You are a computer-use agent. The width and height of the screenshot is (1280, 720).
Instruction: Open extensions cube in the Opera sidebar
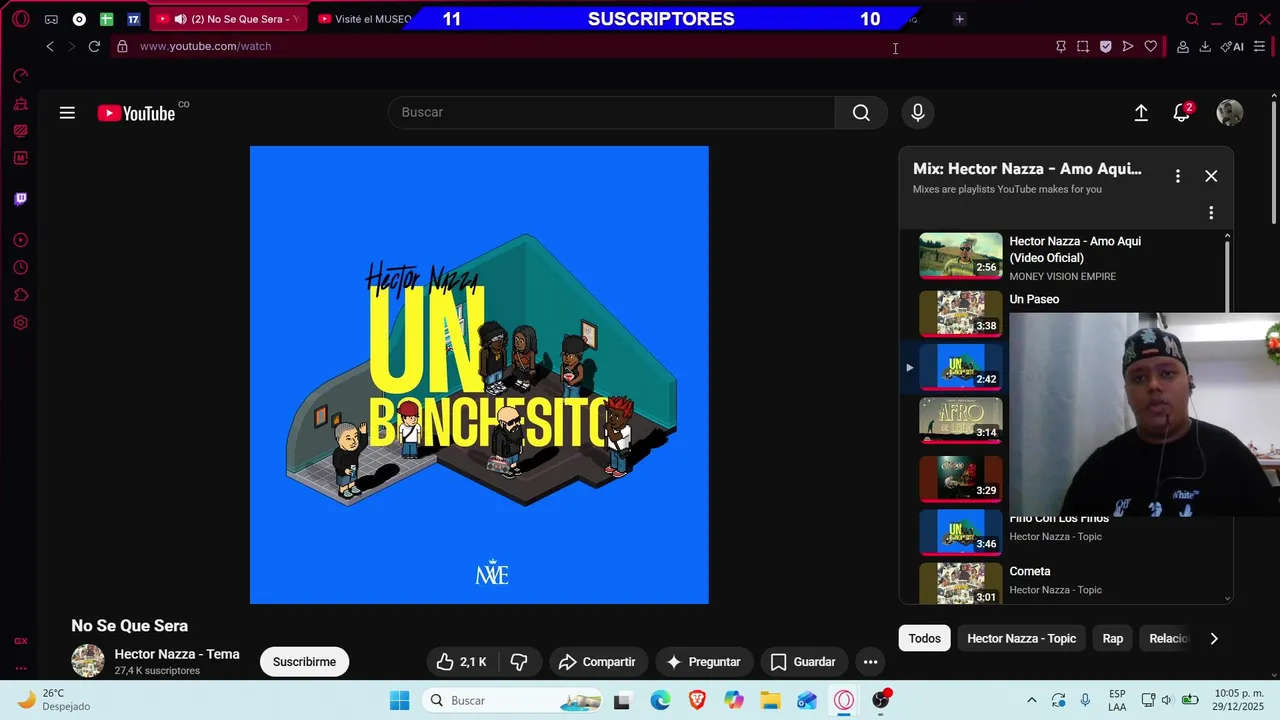click(x=20, y=295)
